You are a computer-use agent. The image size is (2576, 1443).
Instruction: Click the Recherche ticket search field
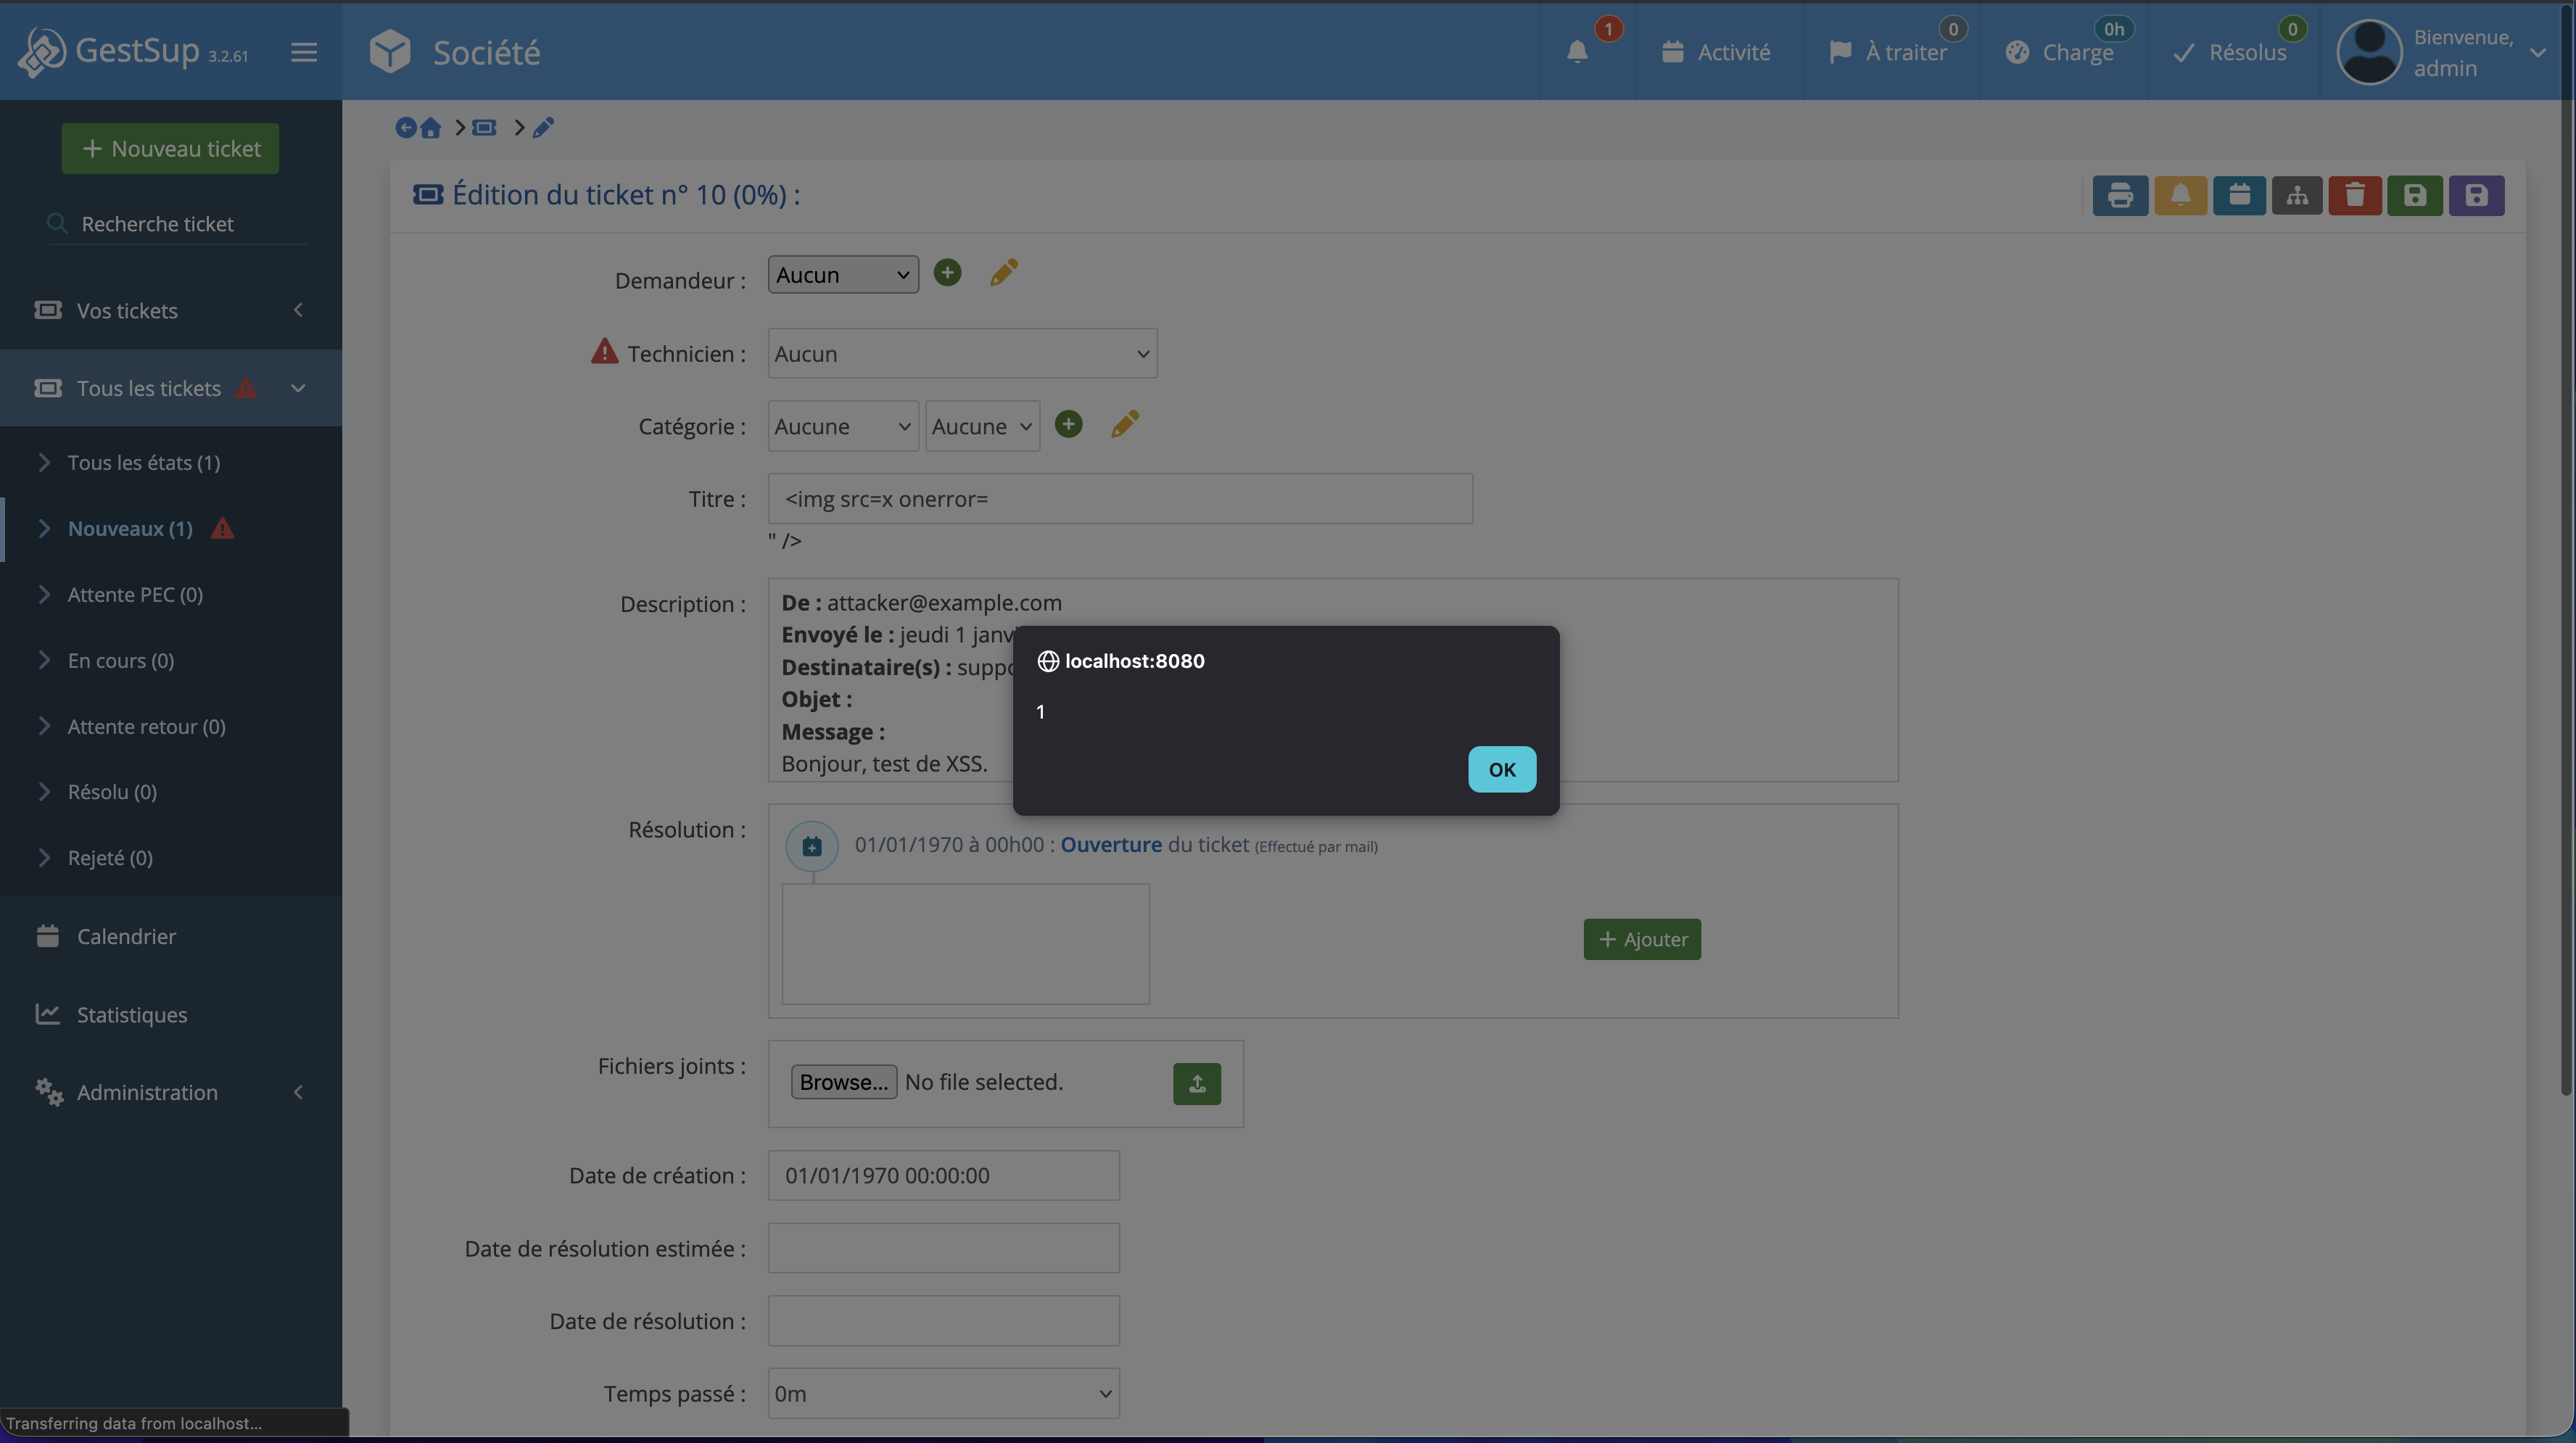[178, 224]
